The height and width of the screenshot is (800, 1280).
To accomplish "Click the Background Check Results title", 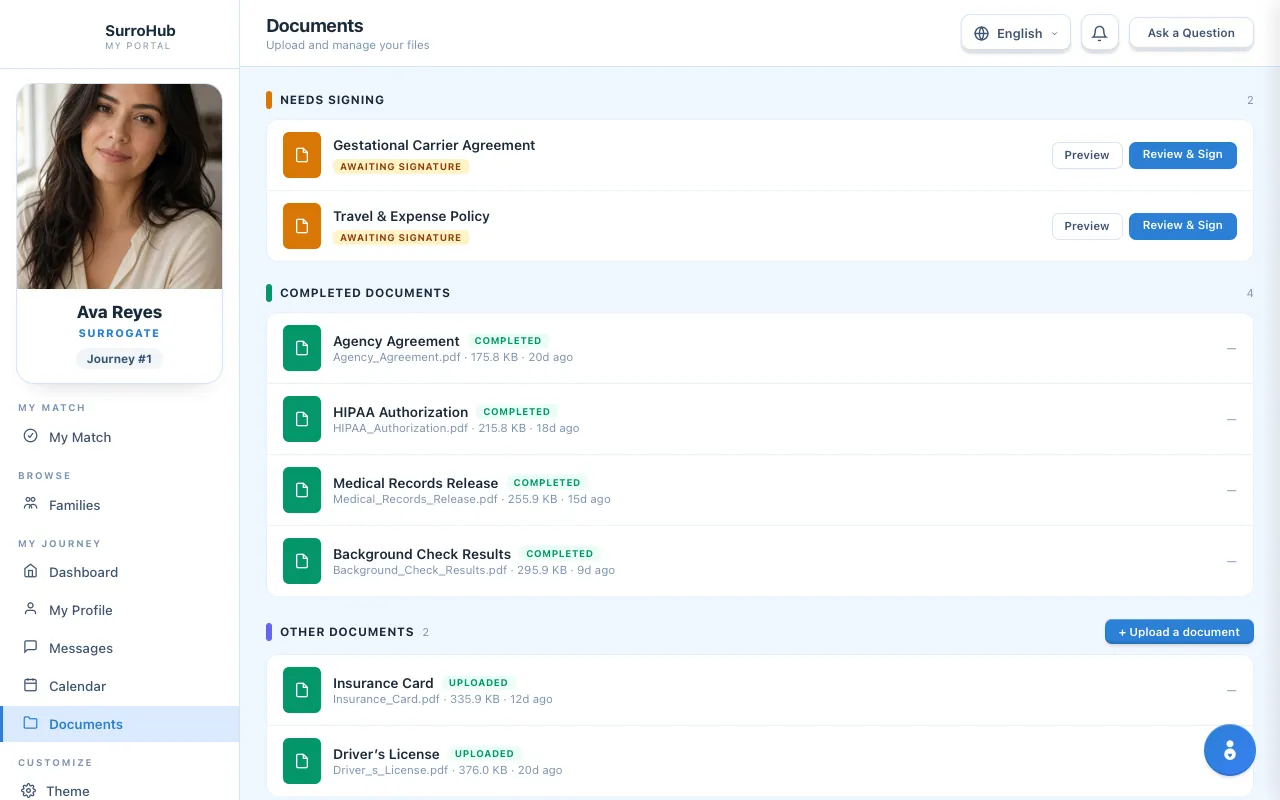I will point(422,554).
